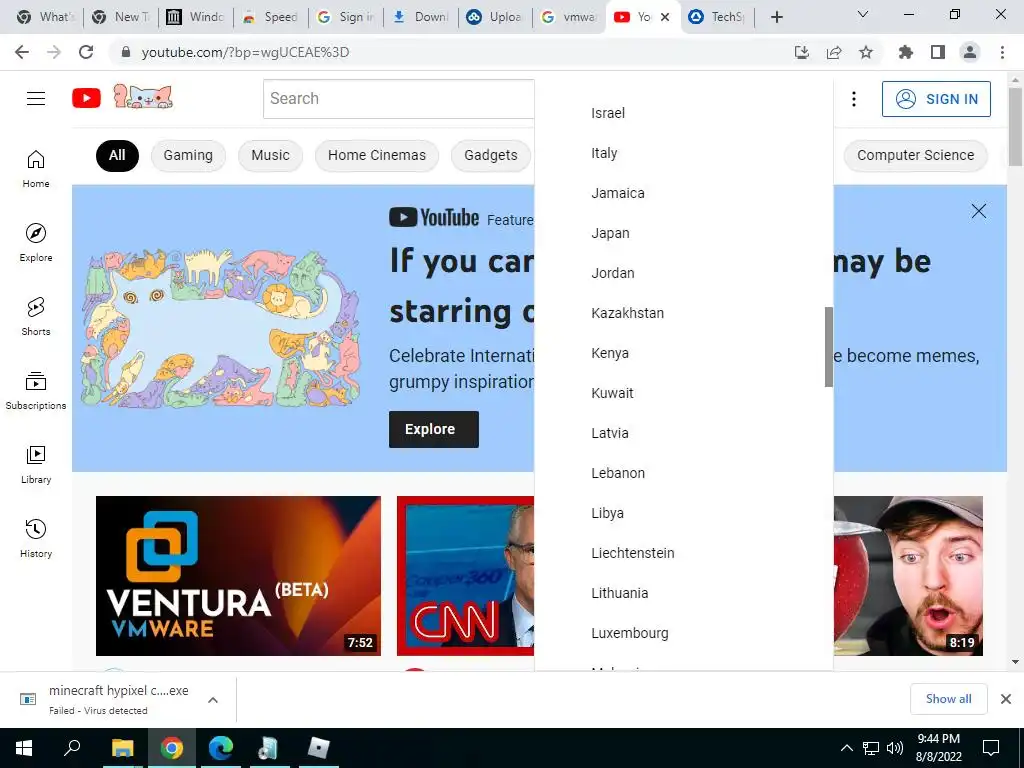Click the YouTube search field
1024x768 pixels.
coord(398,99)
